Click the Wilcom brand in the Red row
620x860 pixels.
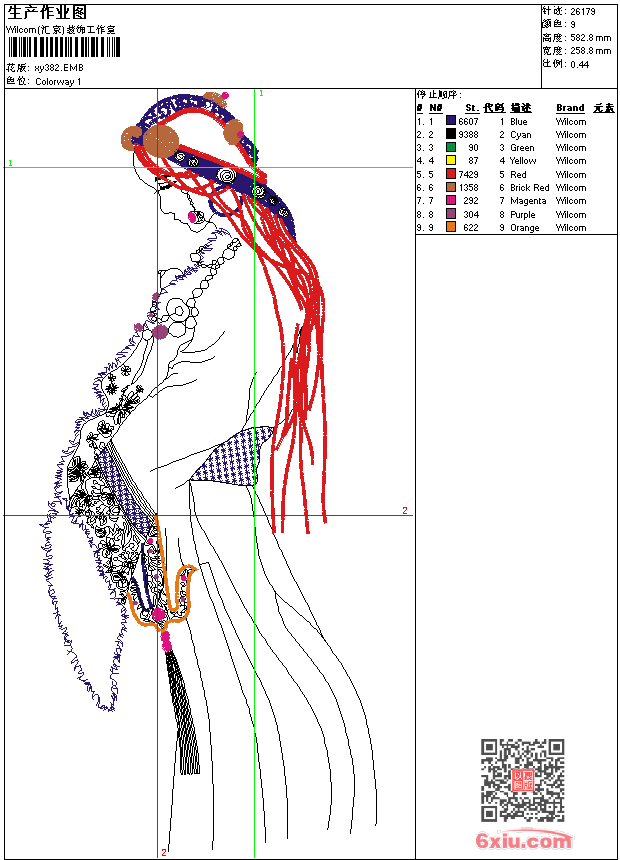point(571,175)
